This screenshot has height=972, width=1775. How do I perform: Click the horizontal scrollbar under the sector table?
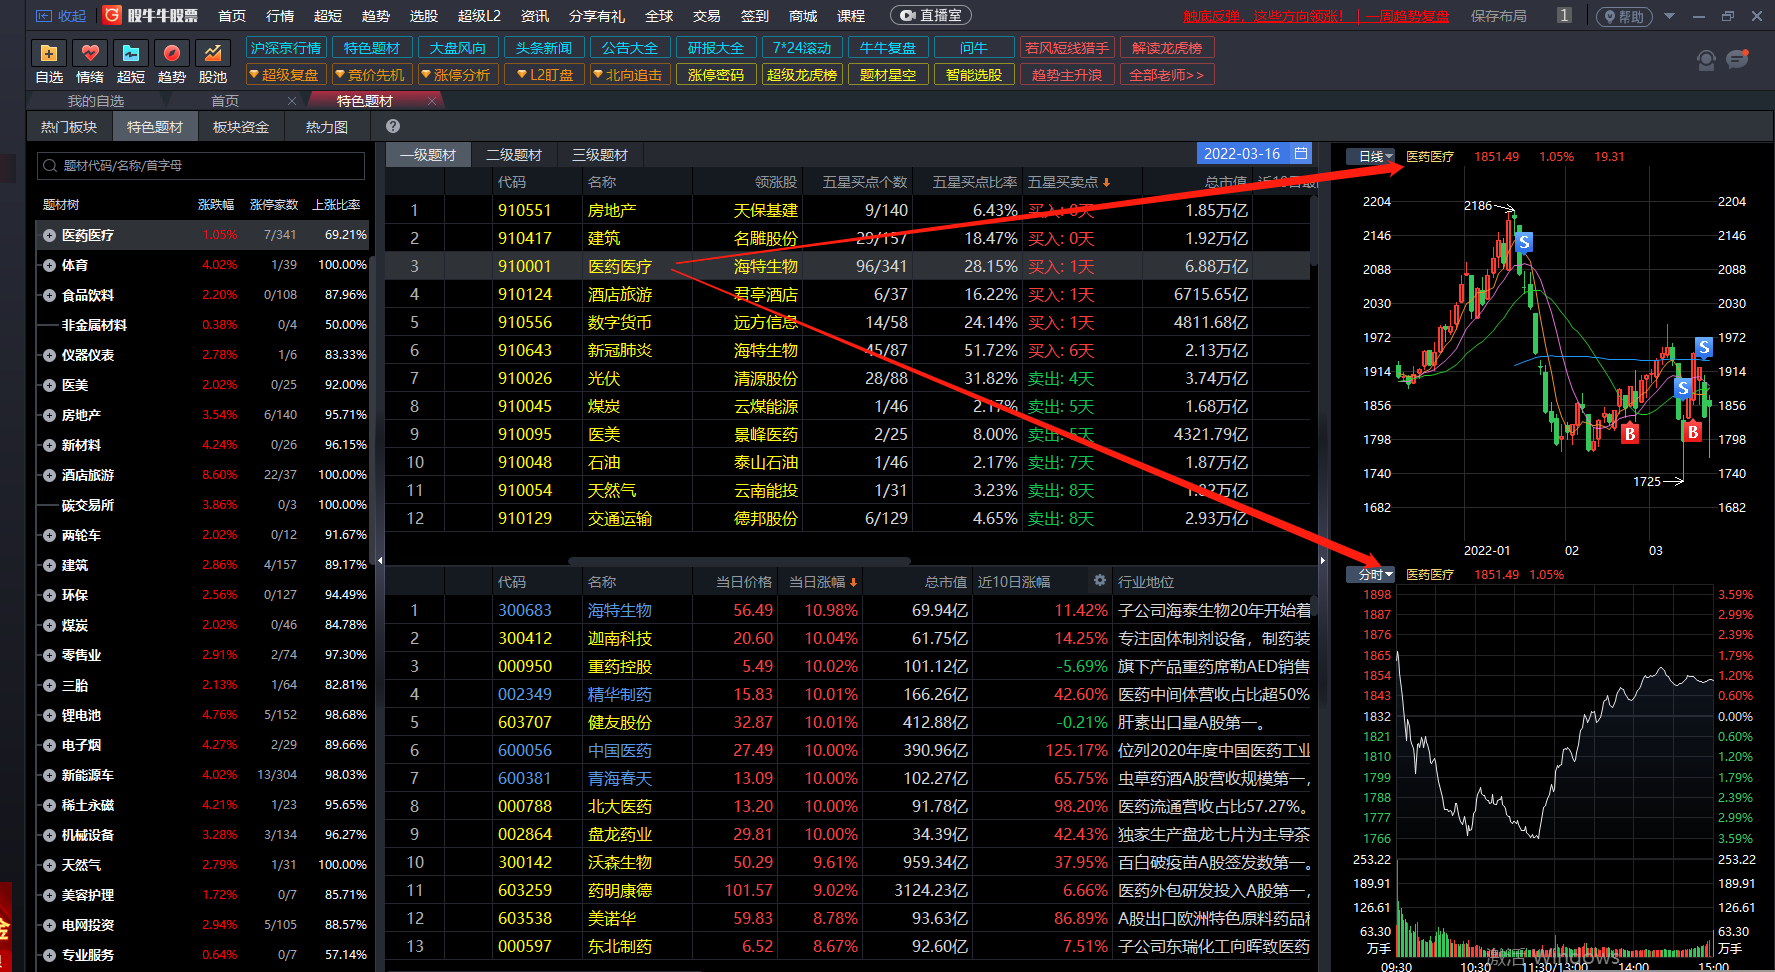[x=739, y=561]
